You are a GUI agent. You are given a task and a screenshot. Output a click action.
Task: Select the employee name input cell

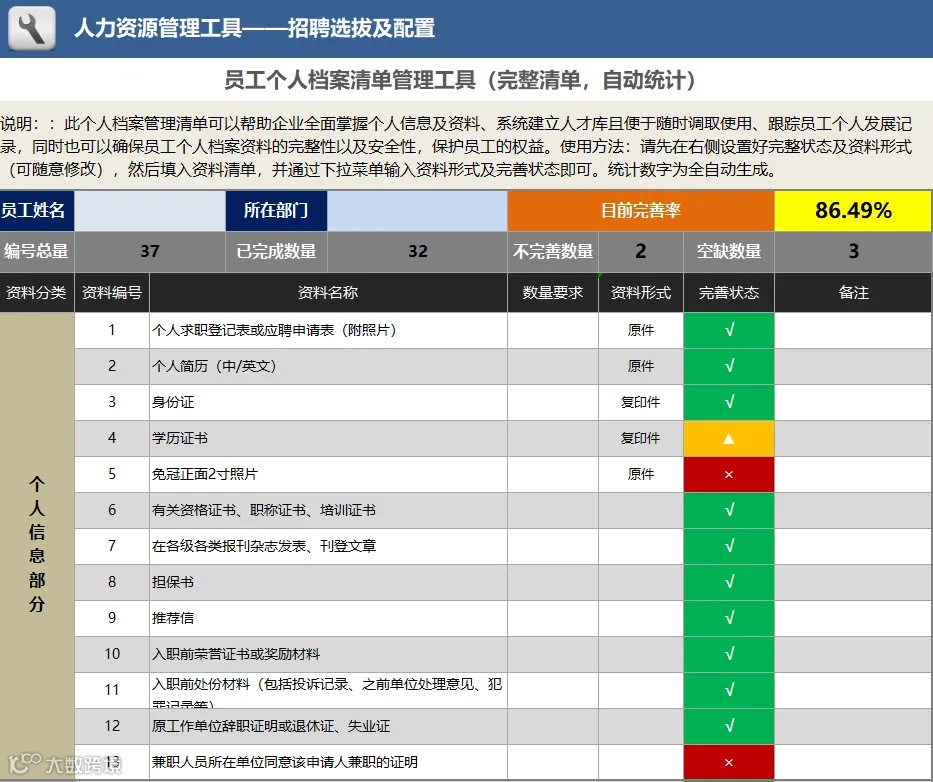pyautogui.click(x=150, y=211)
